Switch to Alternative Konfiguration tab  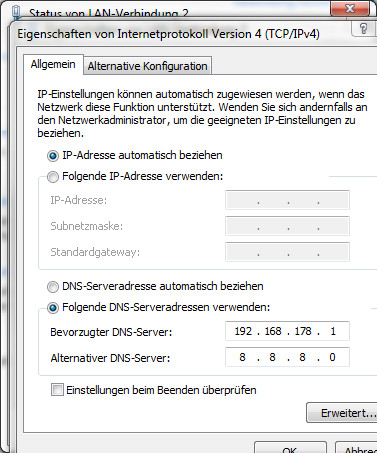coord(147,66)
